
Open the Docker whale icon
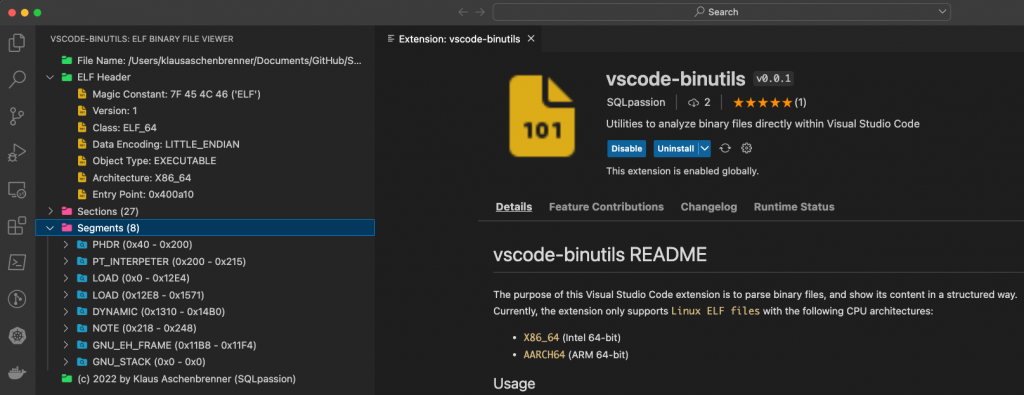coord(17,373)
